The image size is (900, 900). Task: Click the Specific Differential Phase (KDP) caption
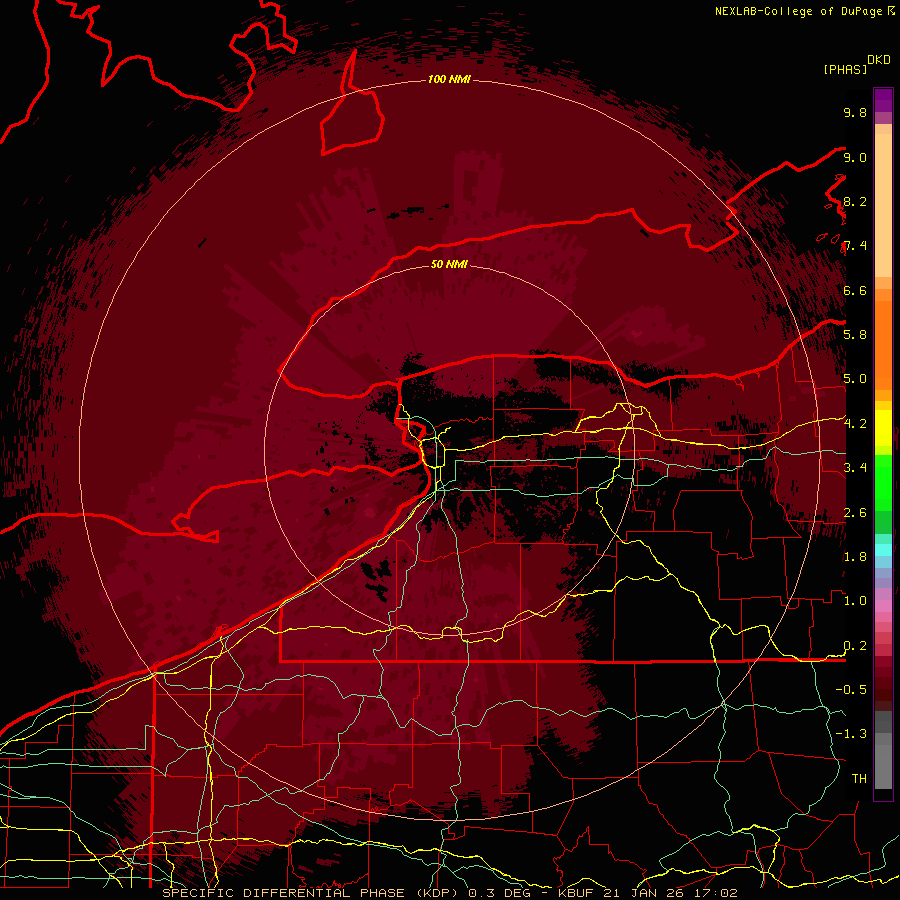(313, 893)
